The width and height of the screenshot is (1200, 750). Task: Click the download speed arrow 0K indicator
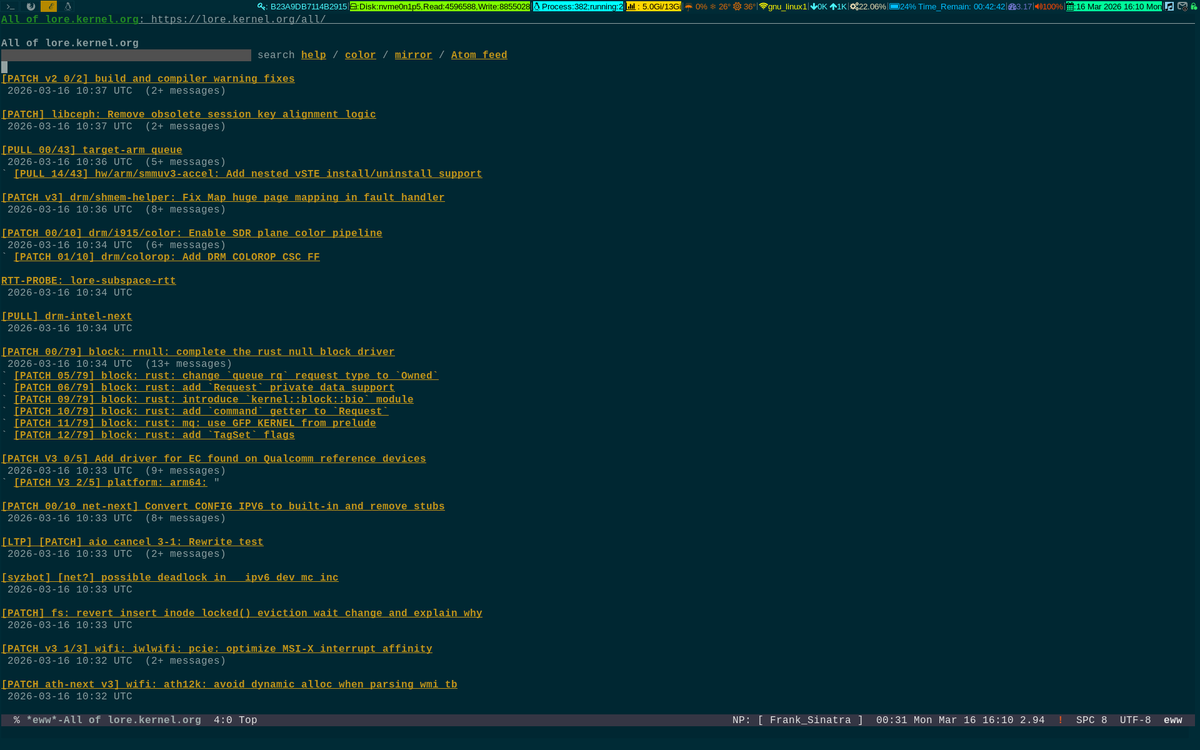coord(819,6)
